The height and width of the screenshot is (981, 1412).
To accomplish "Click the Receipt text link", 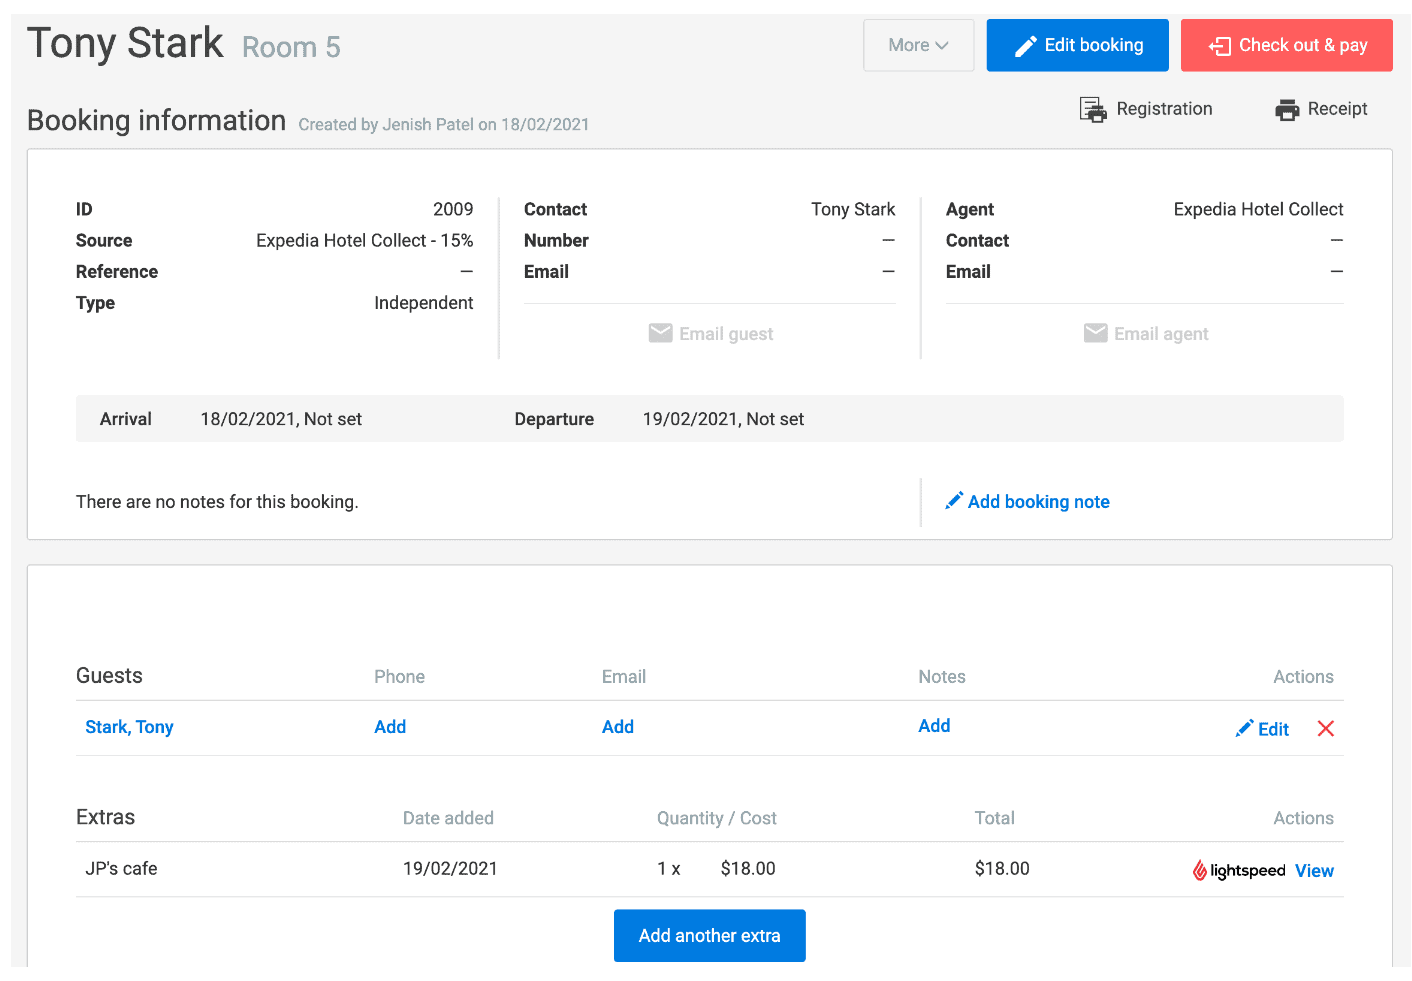I will click(x=1337, y=109).
